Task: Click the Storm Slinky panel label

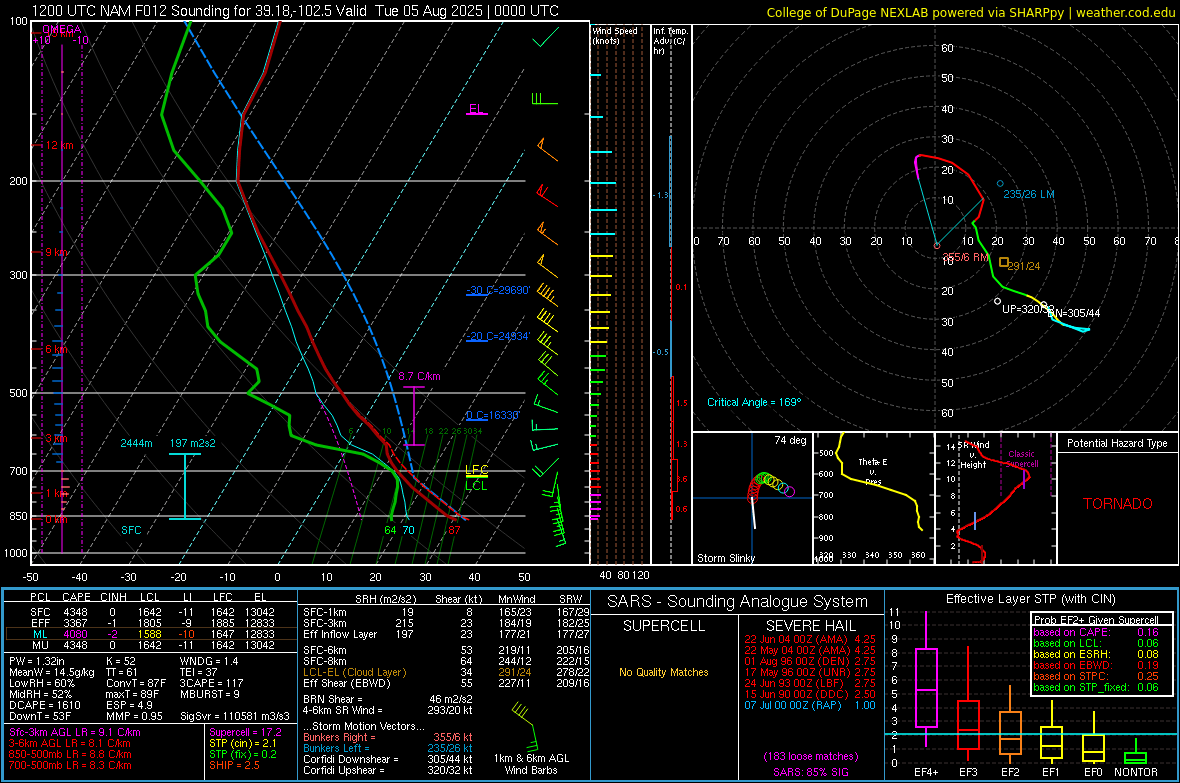Action: (x=726, y=558)
